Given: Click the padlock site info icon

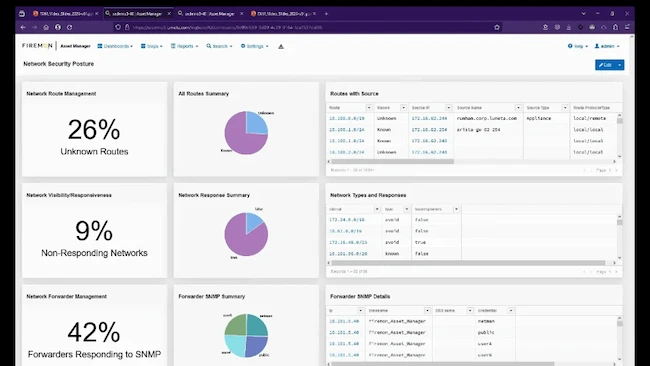Looking at the screenshot, I should coord(127,27).
